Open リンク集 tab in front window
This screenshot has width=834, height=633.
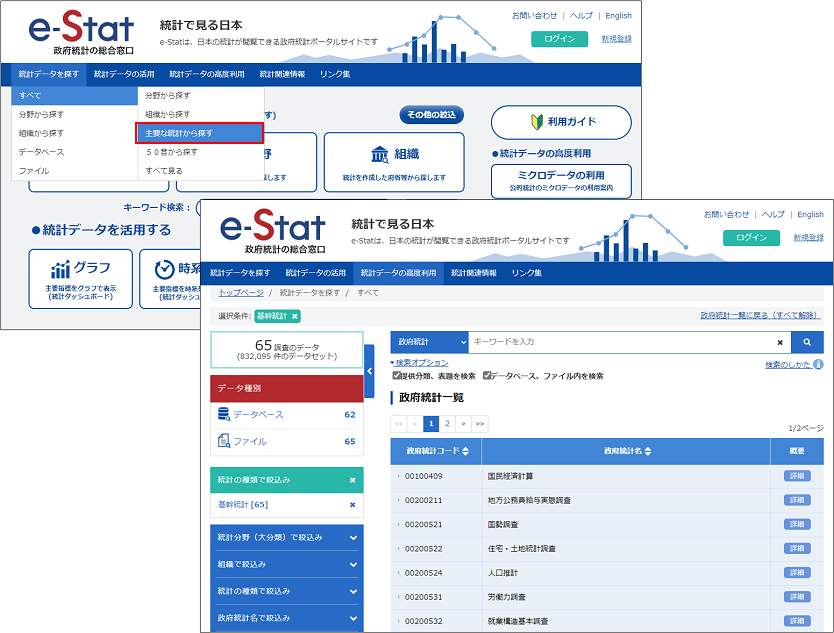[x=527, y=273]
